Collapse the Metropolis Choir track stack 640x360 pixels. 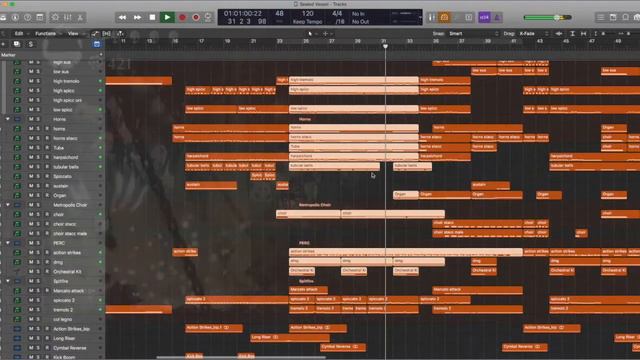tap(7, 204)
